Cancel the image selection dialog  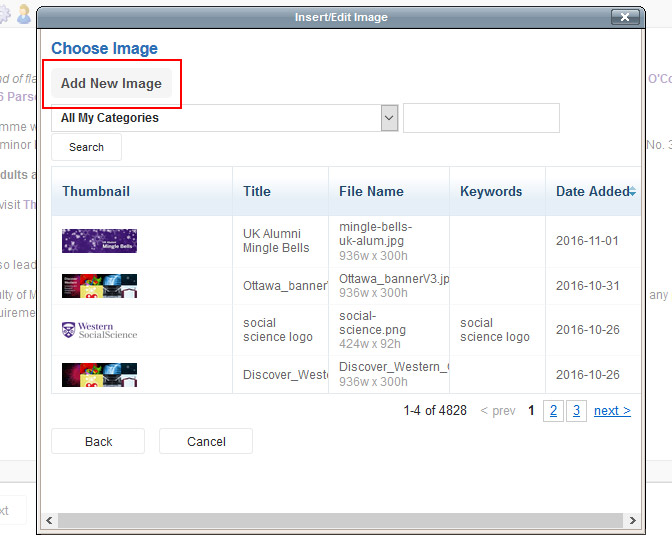tap(206, 441)
